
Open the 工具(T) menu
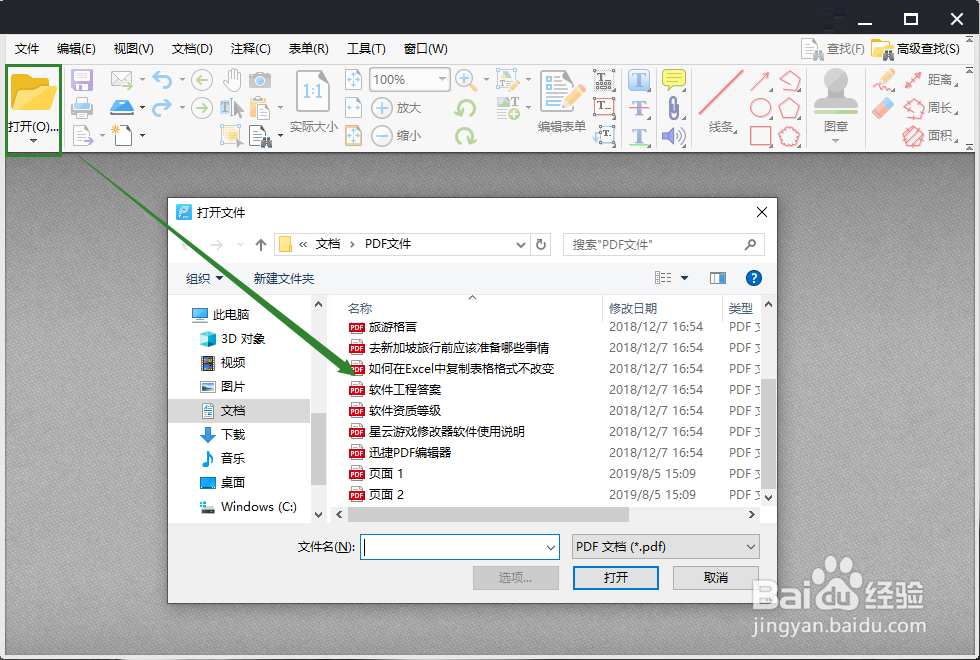pyautogui.click(x=366, y=48)
